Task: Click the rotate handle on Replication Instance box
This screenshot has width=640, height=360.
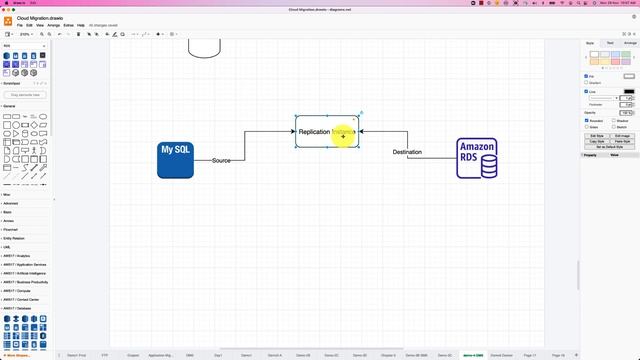Action: [x=362, y=113]
